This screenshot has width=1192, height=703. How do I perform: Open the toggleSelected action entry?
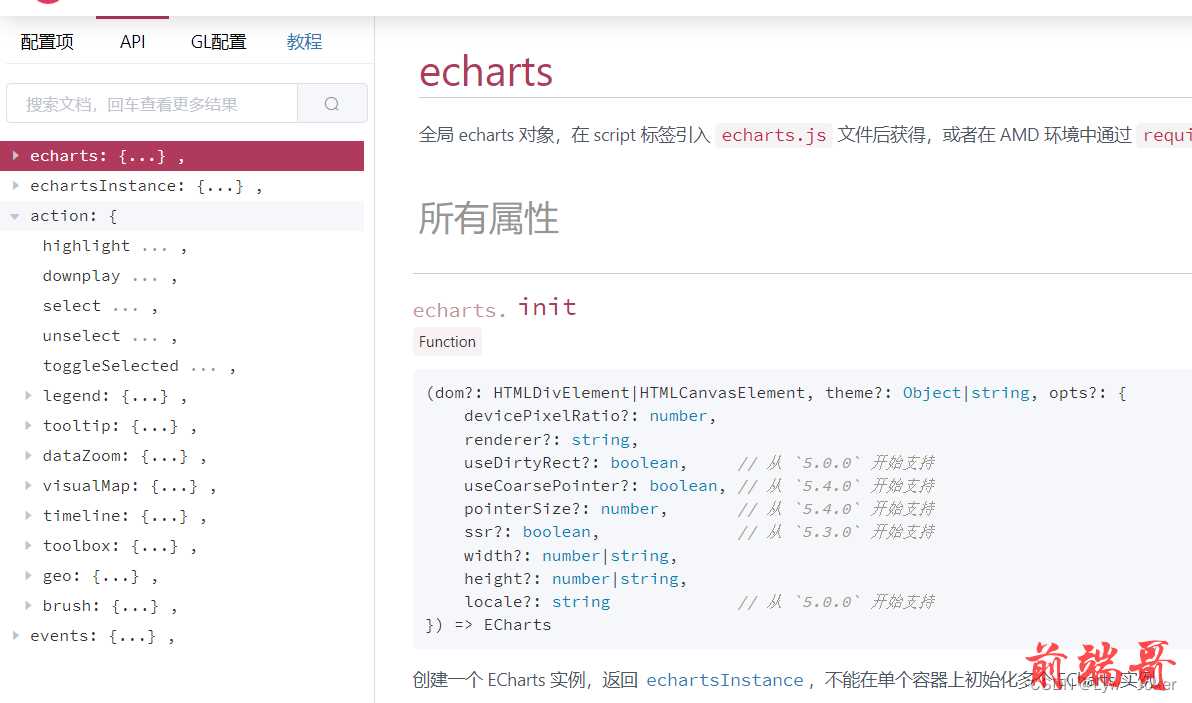click(x=139, y=366)
